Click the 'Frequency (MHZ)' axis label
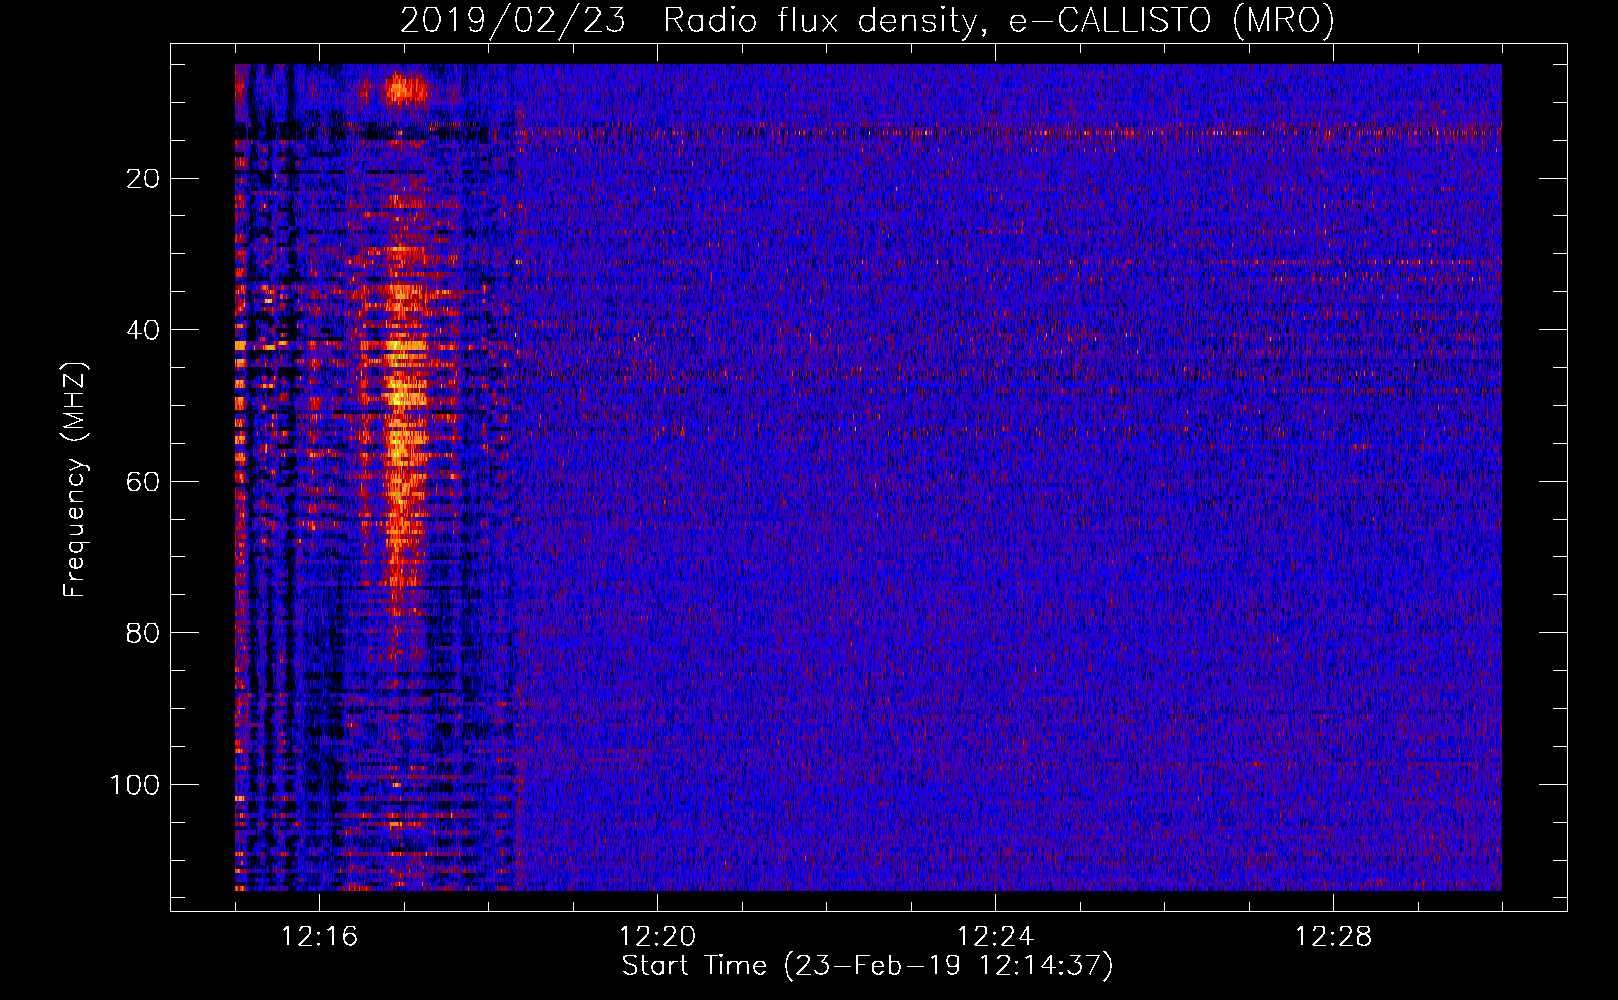The height and width of the screenshot is (1000, 1618). 75,480
